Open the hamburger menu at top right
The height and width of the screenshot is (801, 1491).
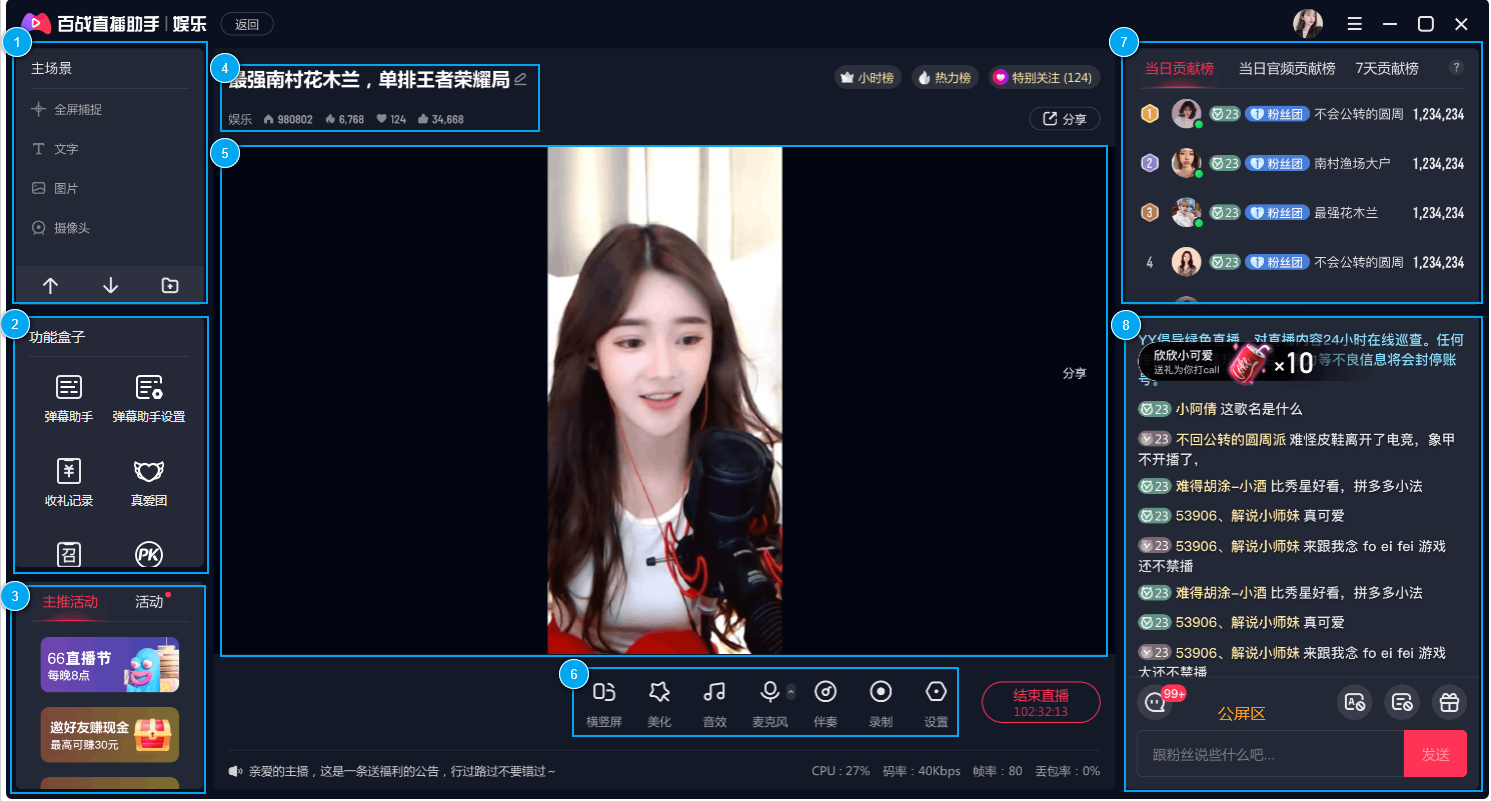(1355, 23)
